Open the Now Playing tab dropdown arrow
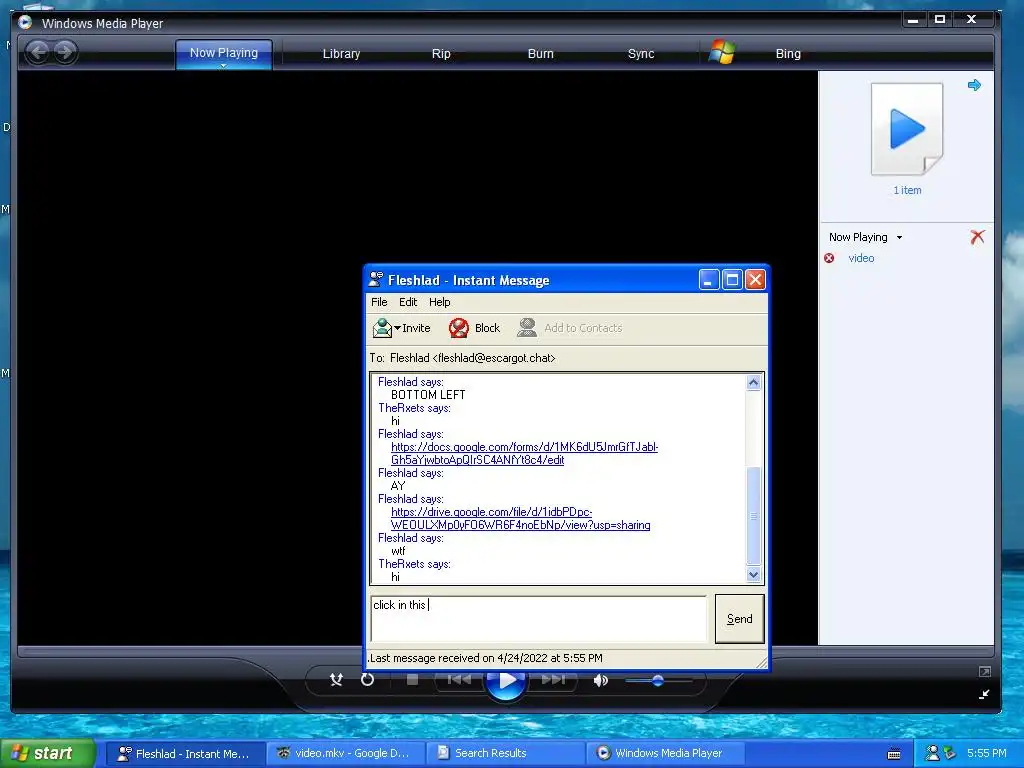 223,66
